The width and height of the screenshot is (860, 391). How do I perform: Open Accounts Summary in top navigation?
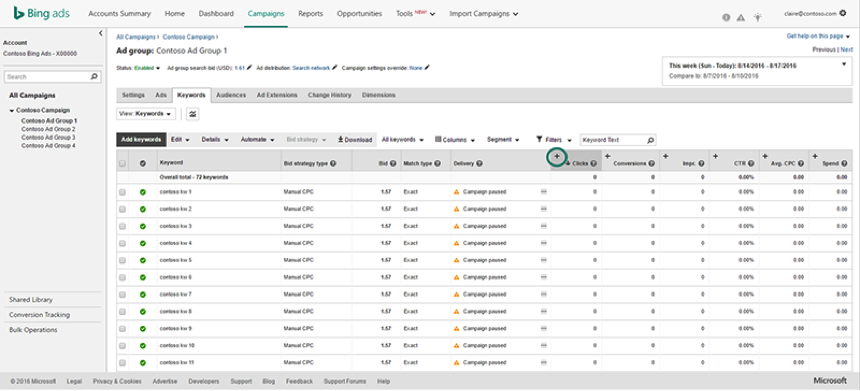(x=120, y=14)
